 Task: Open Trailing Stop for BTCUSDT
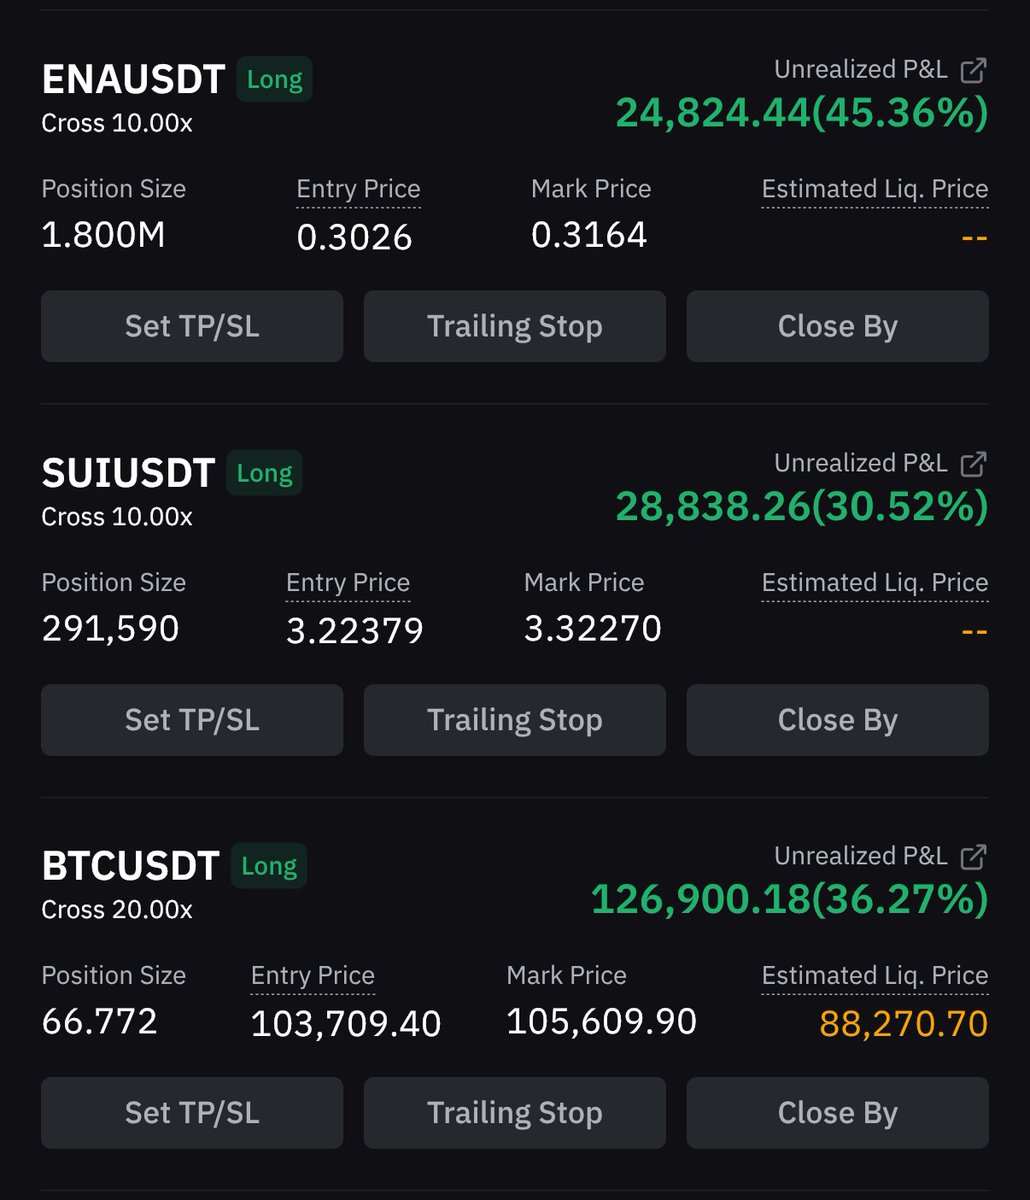[x=514, y=1113]
